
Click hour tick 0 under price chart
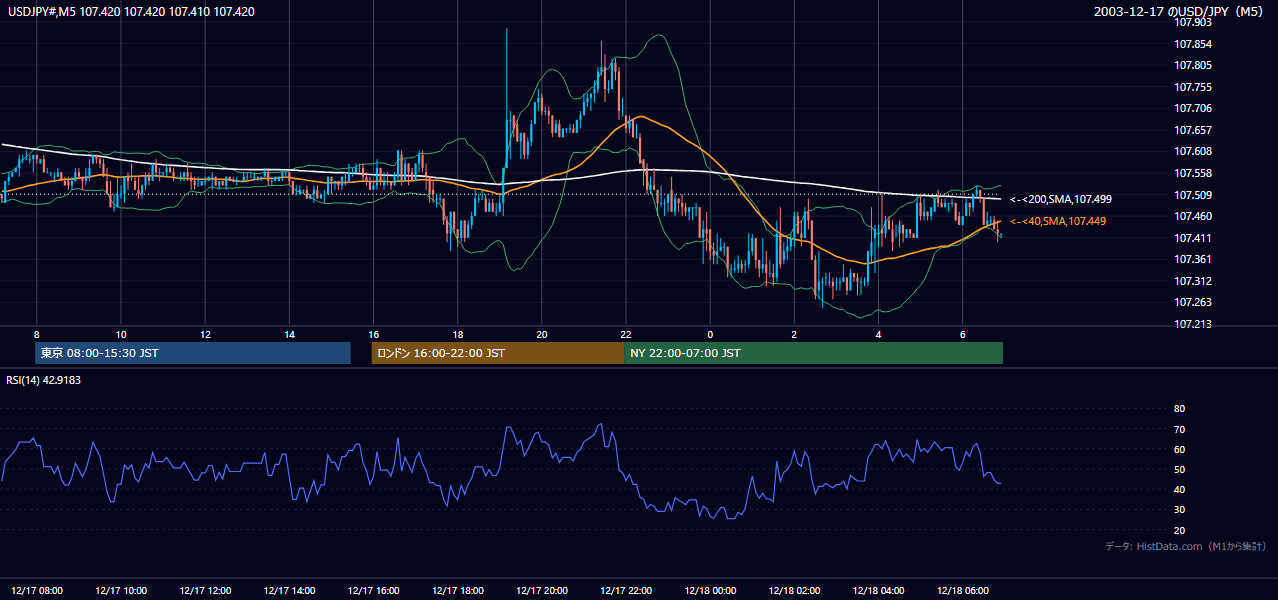710,334
